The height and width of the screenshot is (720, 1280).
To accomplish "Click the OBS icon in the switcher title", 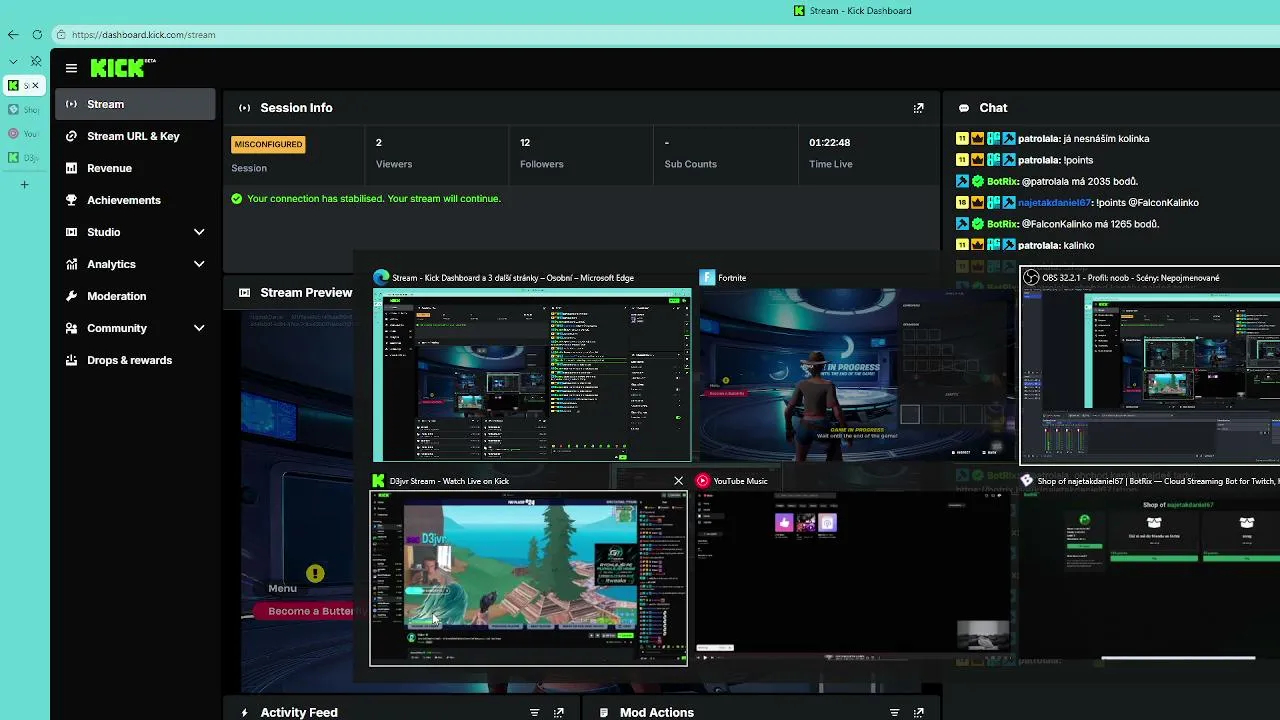I will coord(1031,278).
